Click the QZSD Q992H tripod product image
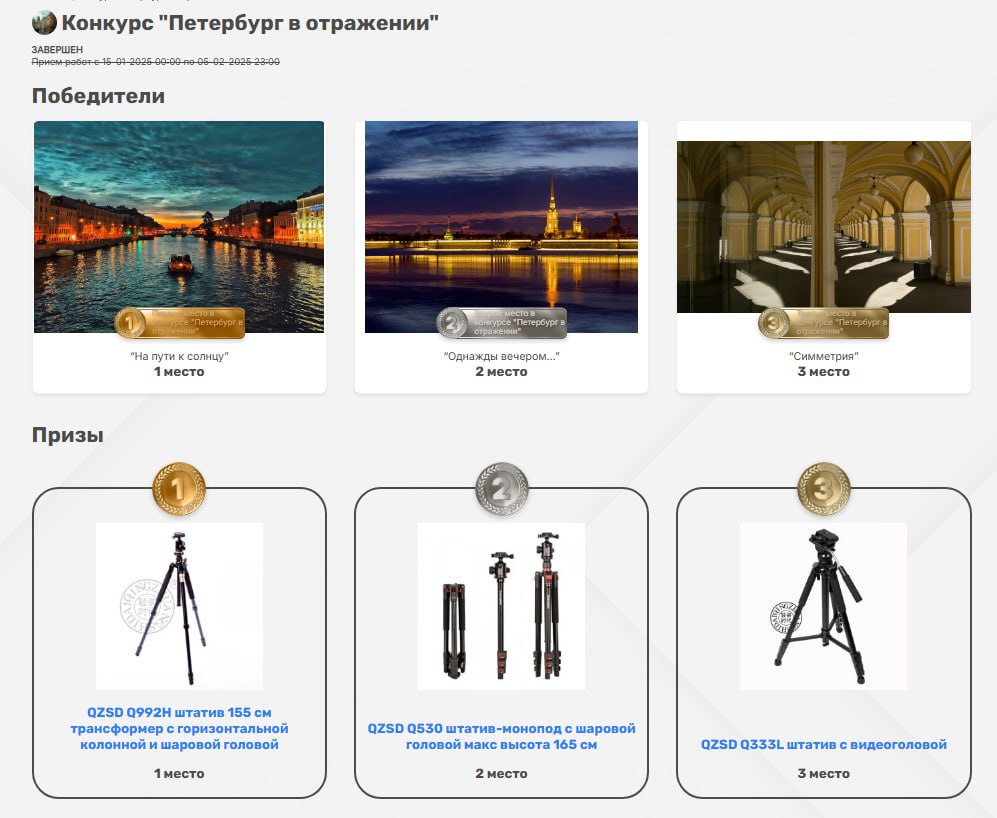 pyautogui.click(x=179, y=606)
